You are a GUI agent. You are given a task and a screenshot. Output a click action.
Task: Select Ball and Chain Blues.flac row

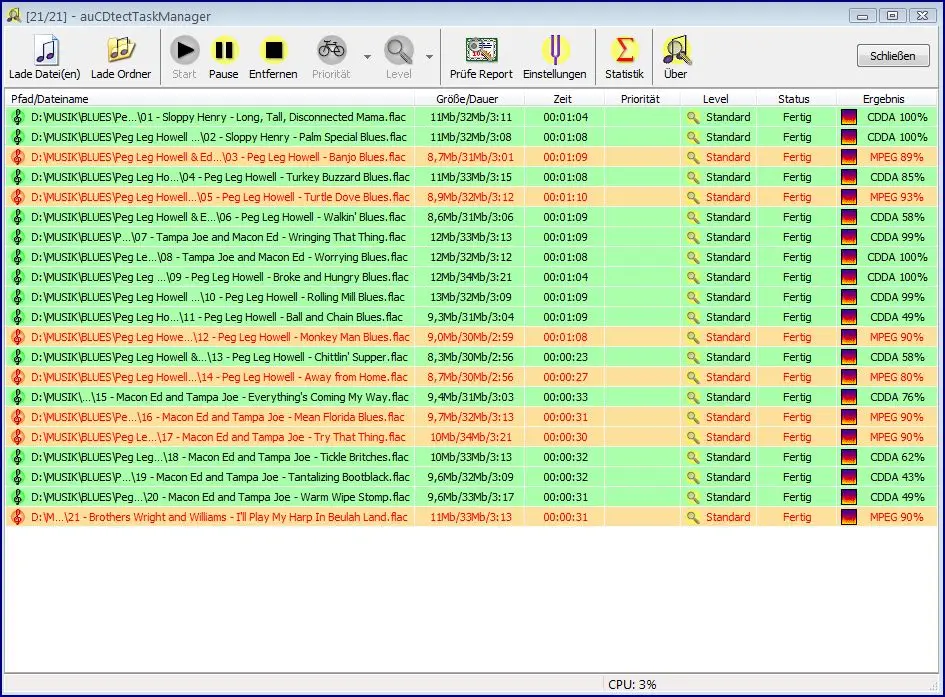point(471,317)
